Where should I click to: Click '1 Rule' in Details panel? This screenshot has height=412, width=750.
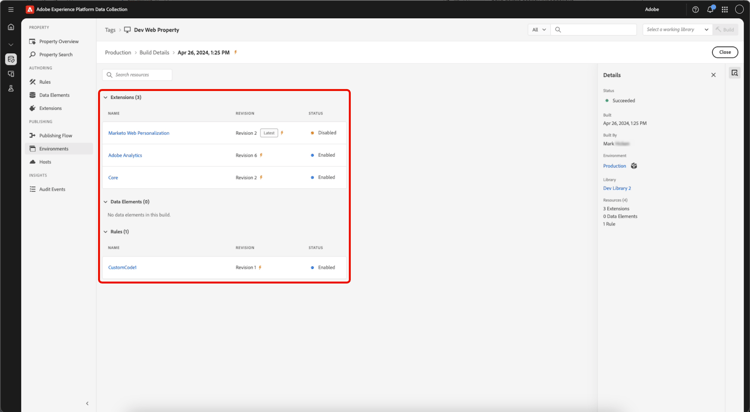(609, 224)
